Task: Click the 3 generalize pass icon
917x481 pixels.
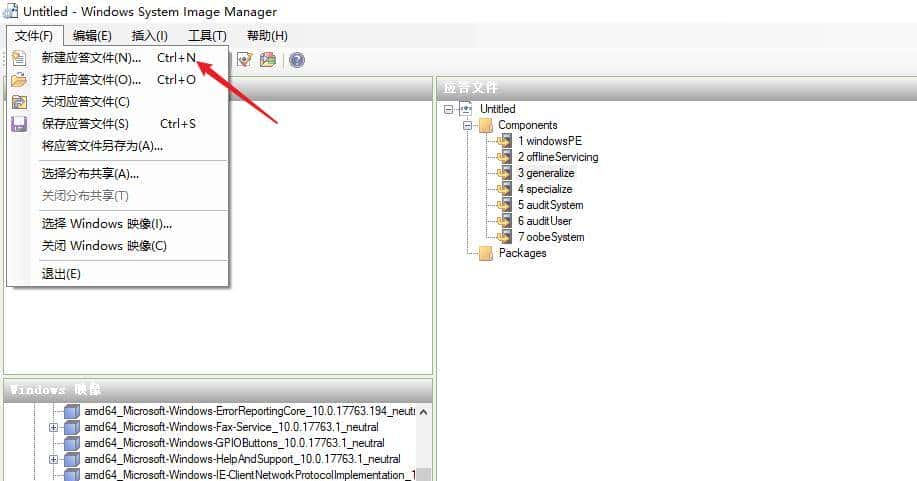Action: coord(504,173)
